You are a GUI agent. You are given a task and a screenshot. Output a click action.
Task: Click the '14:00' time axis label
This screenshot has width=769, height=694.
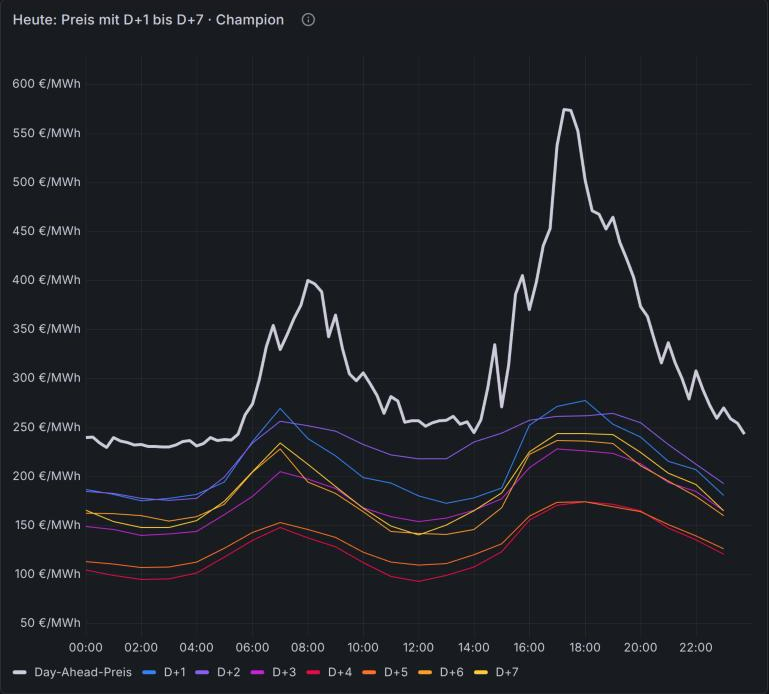coord(474,647)
